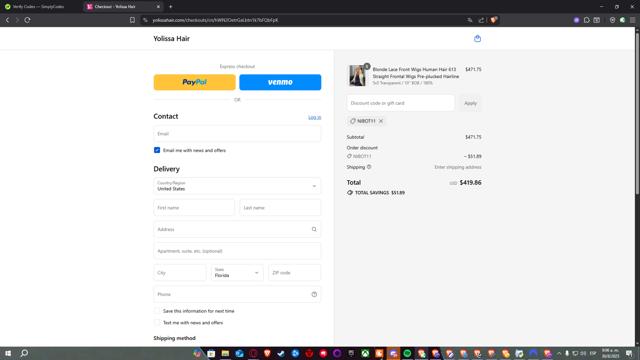The height and width of the screenshot is (360, 640).
Task: Check Text me with news and offers
Action: [157, 322]
